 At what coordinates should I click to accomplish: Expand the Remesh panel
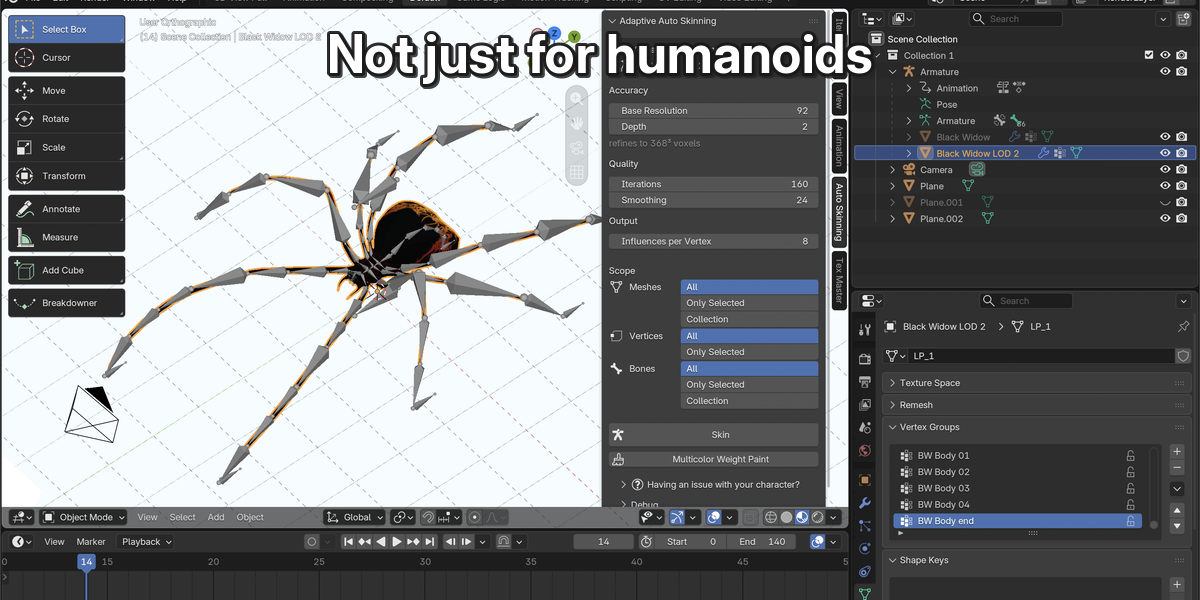[1039, 405]
